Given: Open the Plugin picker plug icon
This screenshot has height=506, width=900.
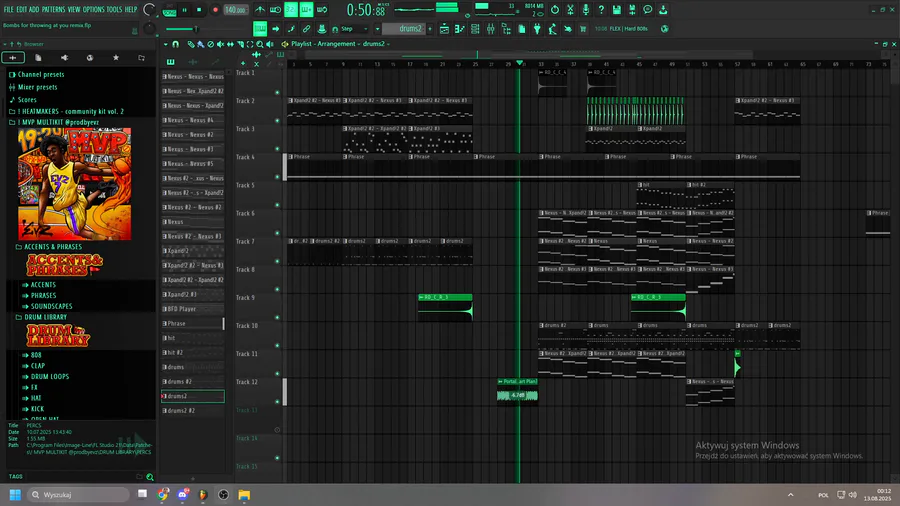Looking at the screenshot, I should tap(537, 29).
